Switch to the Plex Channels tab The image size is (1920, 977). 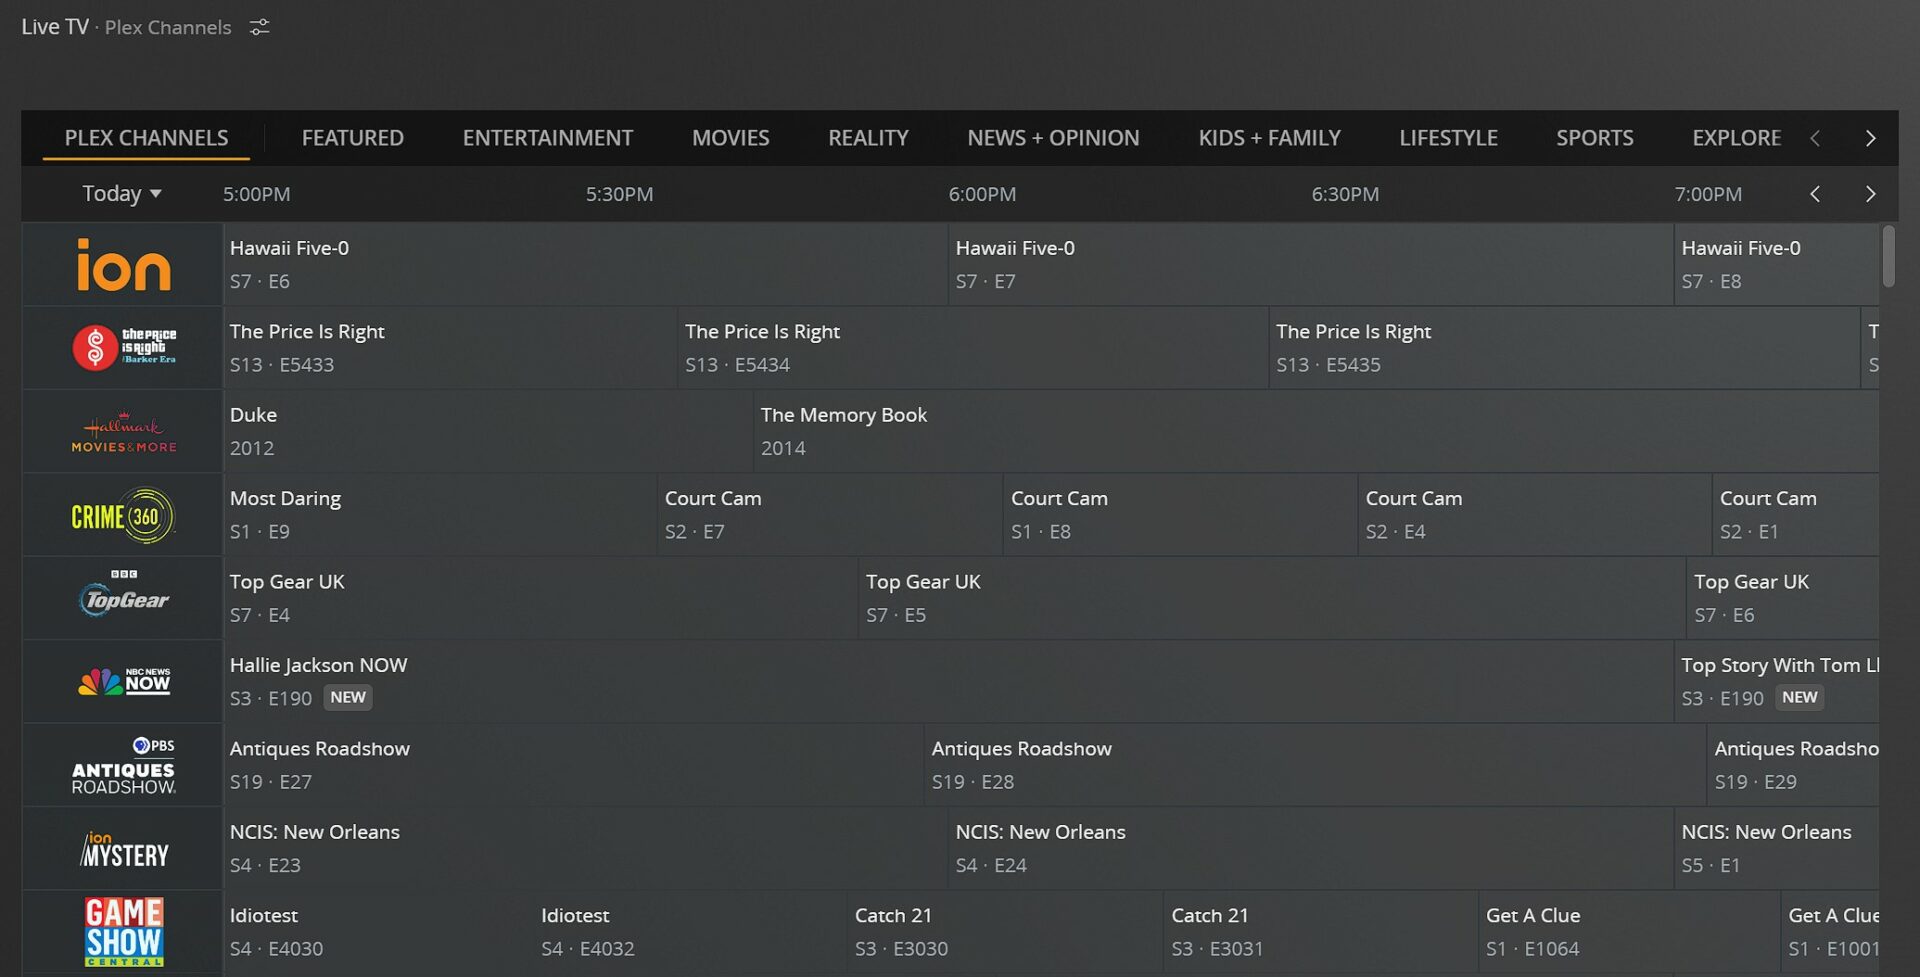146,138
